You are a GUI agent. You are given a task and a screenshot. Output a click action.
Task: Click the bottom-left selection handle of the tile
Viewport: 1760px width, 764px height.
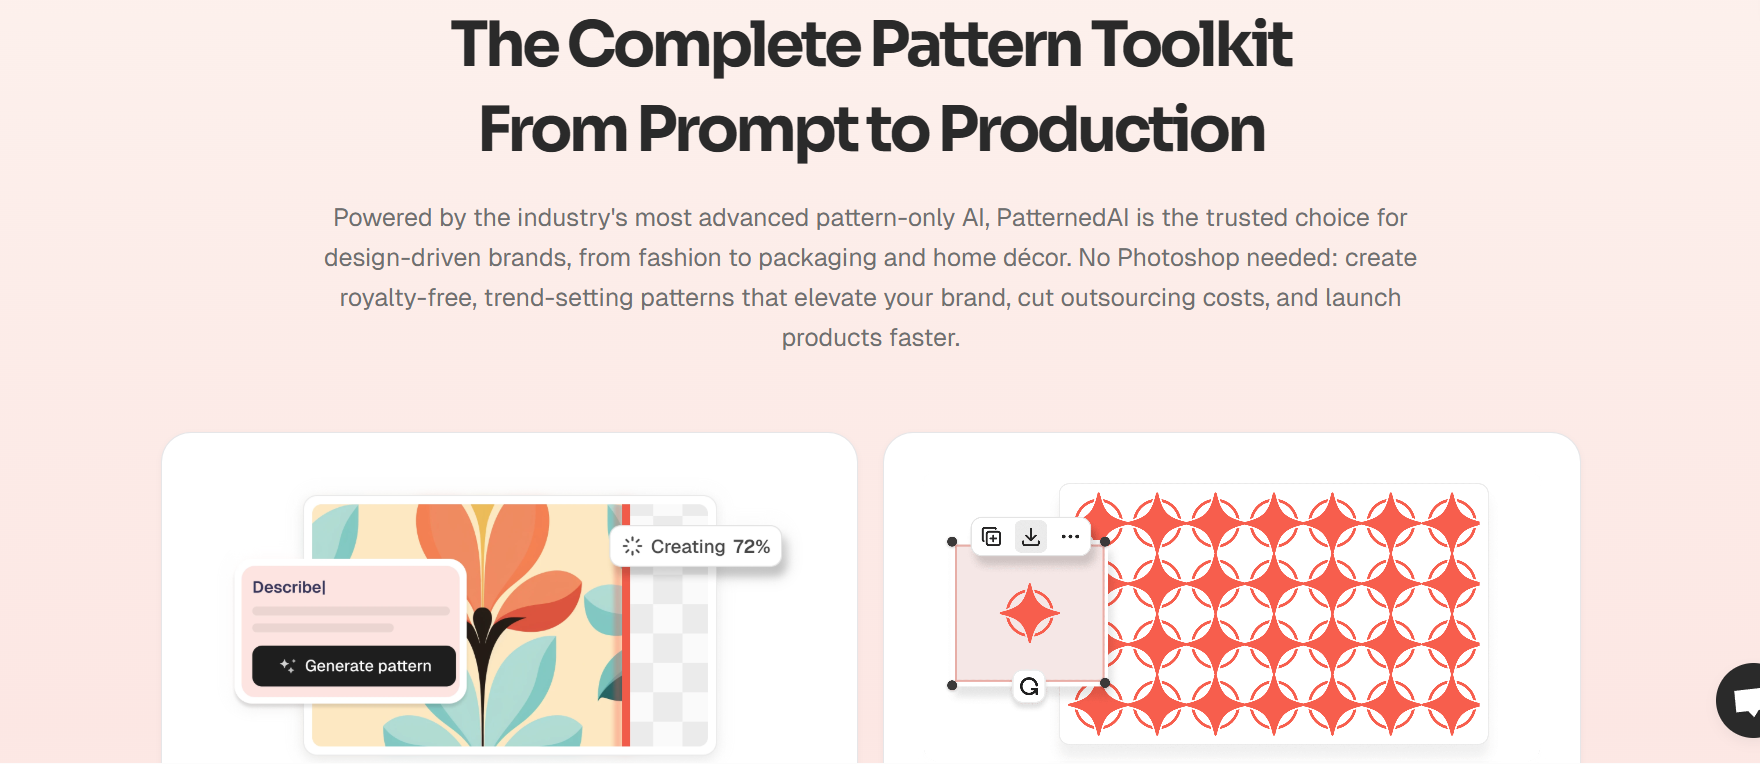pos(952,685)
